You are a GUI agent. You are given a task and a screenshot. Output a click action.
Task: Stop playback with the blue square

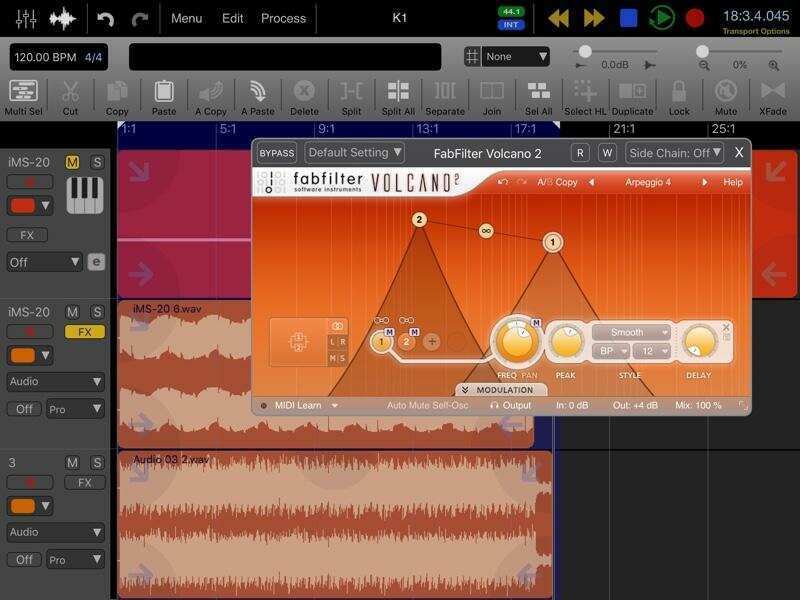coord(628,18)
